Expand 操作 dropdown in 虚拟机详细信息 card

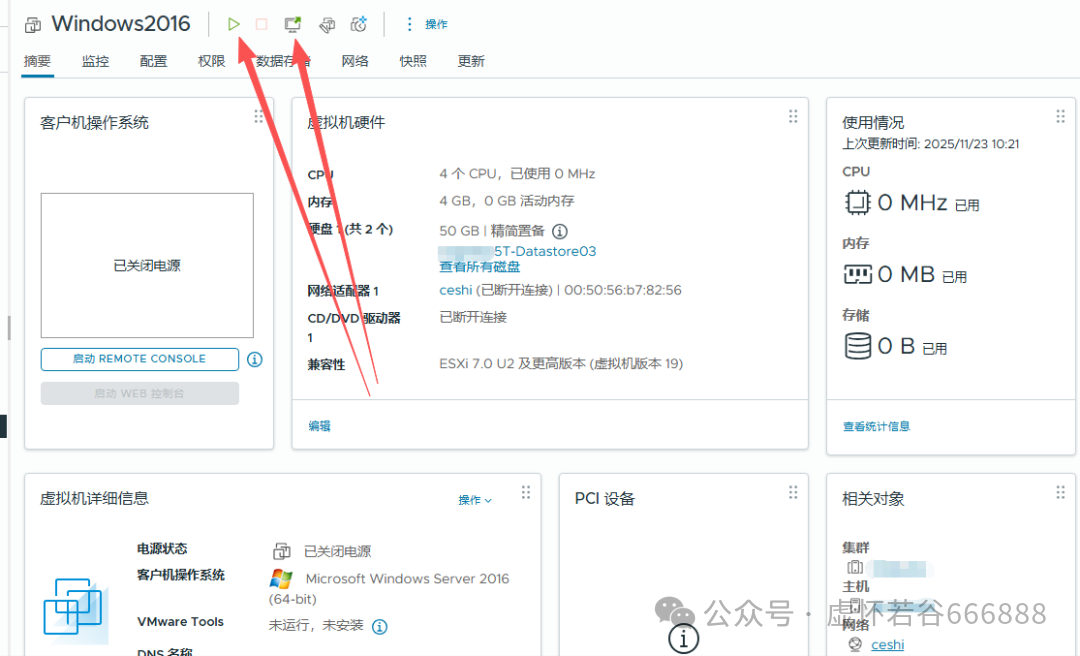[x=475, y=500]
